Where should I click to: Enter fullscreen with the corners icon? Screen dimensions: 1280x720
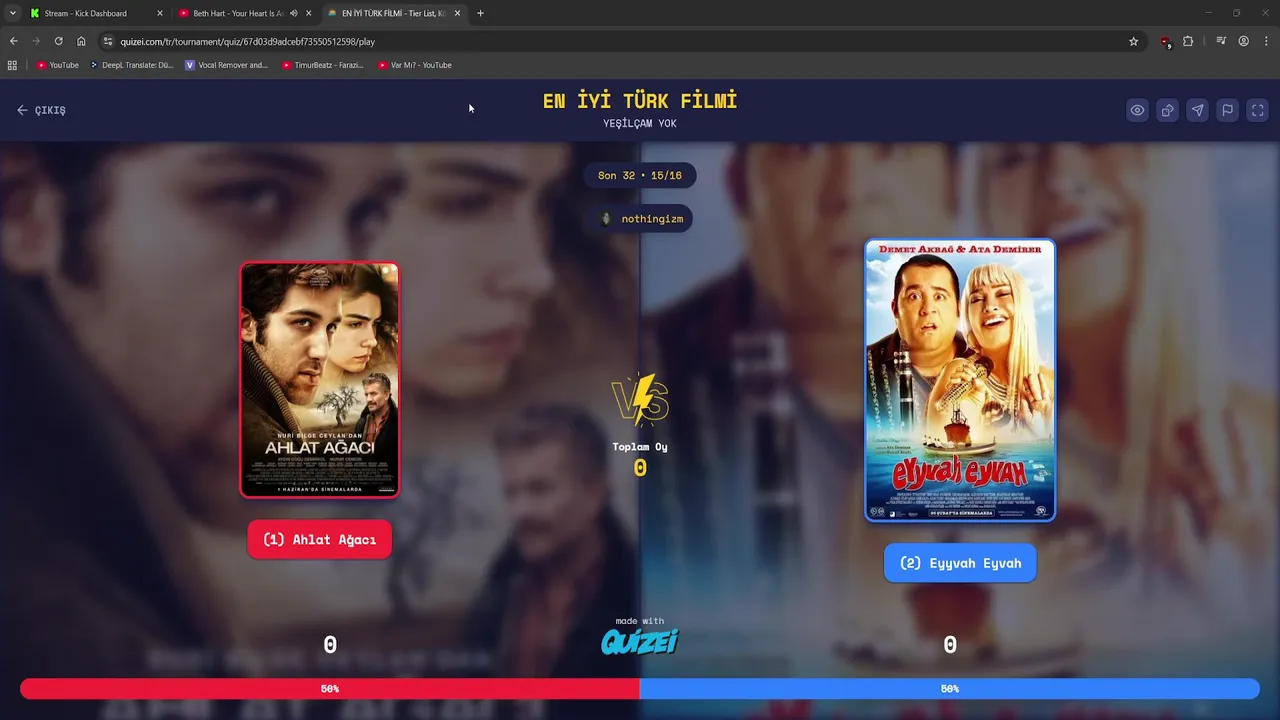pyautogui.click(x=1258, y=110)
